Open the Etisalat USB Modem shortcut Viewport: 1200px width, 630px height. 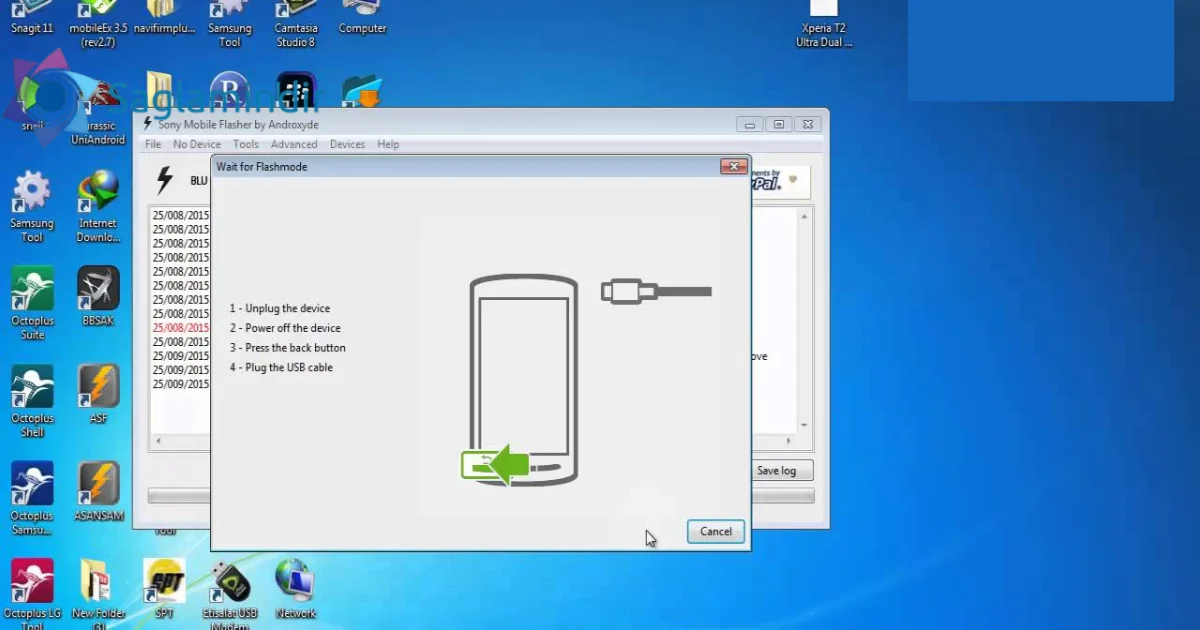pyautogui.click(x=230, y=595)
